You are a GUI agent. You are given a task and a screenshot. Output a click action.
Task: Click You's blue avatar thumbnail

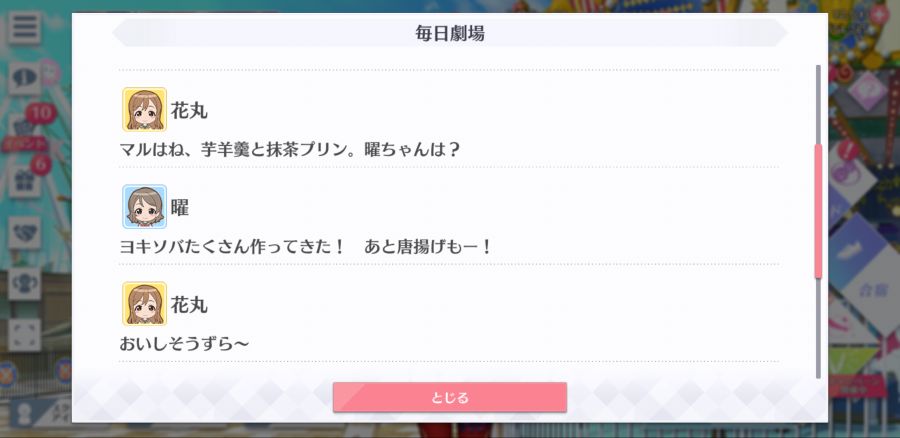[144, 207]
